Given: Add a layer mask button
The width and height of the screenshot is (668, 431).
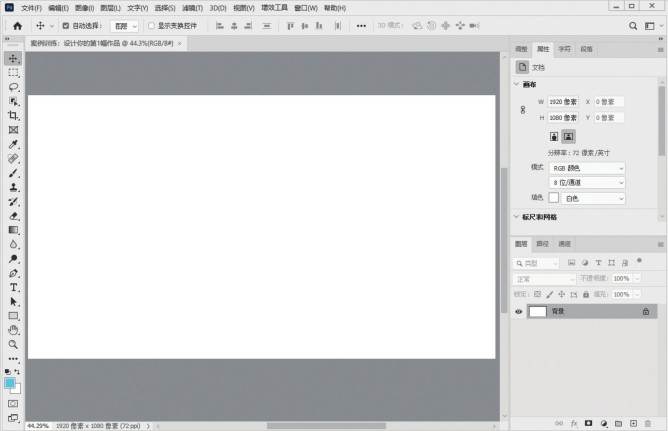Looking at the screenshot, I should 588,423.
